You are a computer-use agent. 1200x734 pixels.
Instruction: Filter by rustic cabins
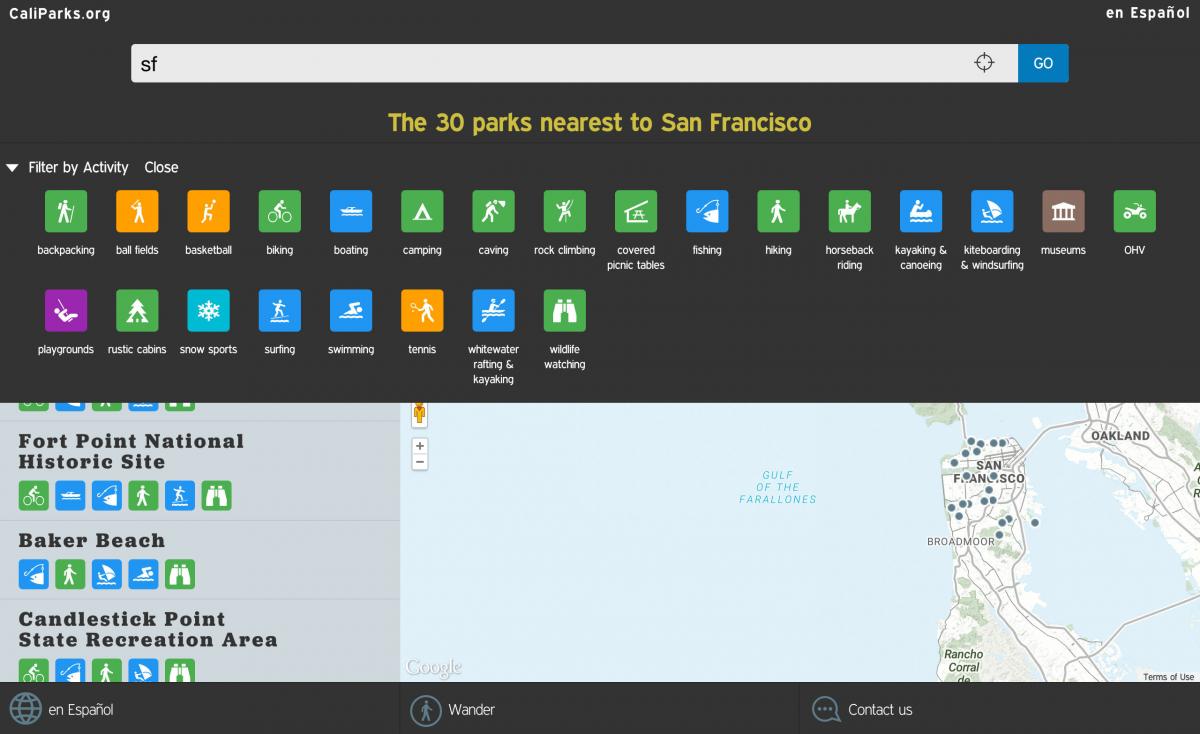click(x=137, y=311)
